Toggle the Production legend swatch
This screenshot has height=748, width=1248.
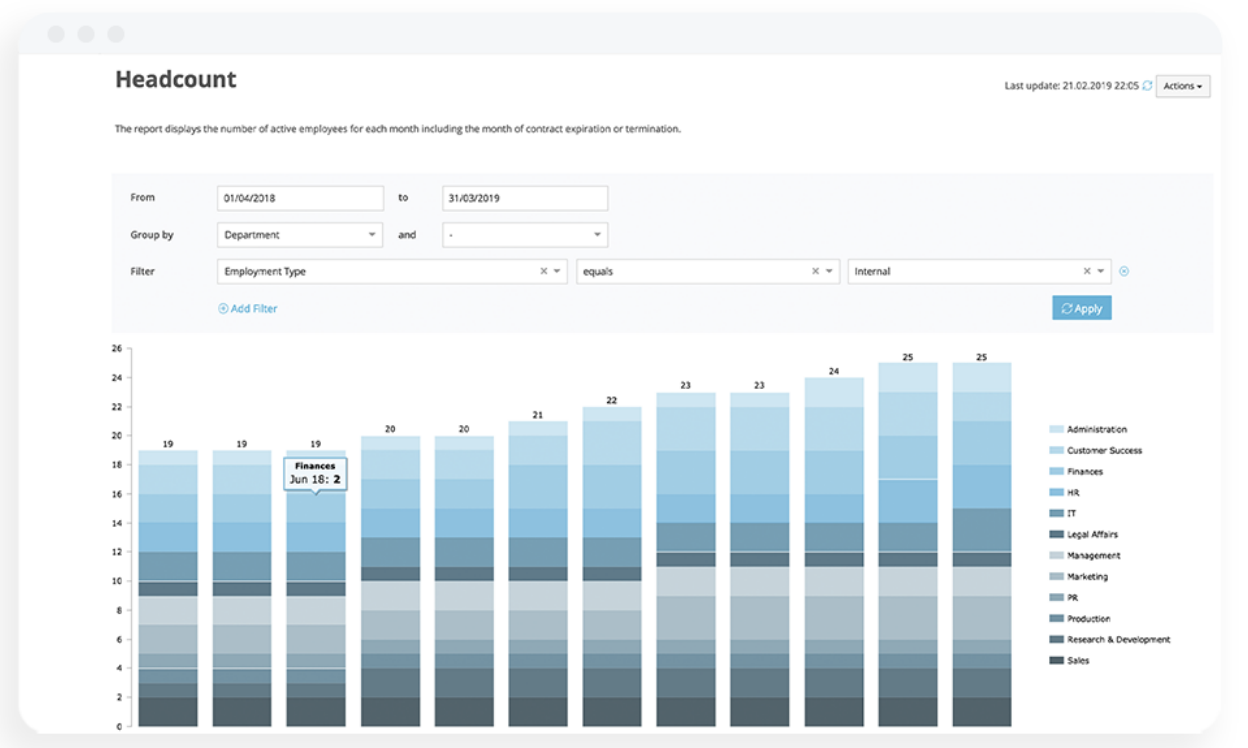(x=1056, y=618)
